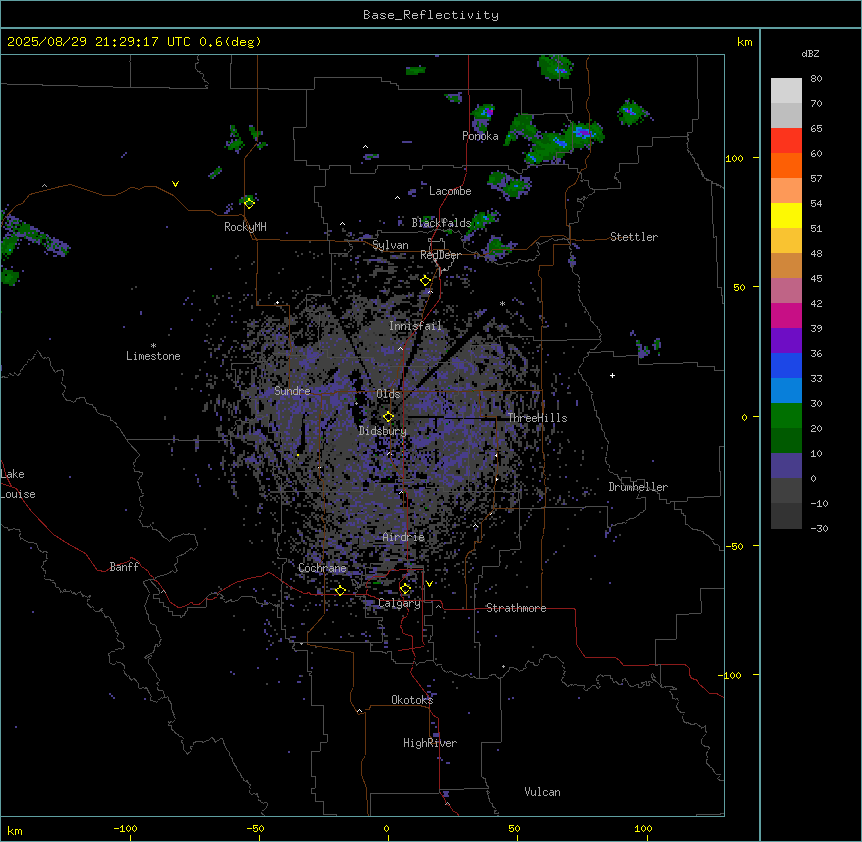Click the yellow radar site marker near Didsbury
862x842 pixels.
[388, 417]
